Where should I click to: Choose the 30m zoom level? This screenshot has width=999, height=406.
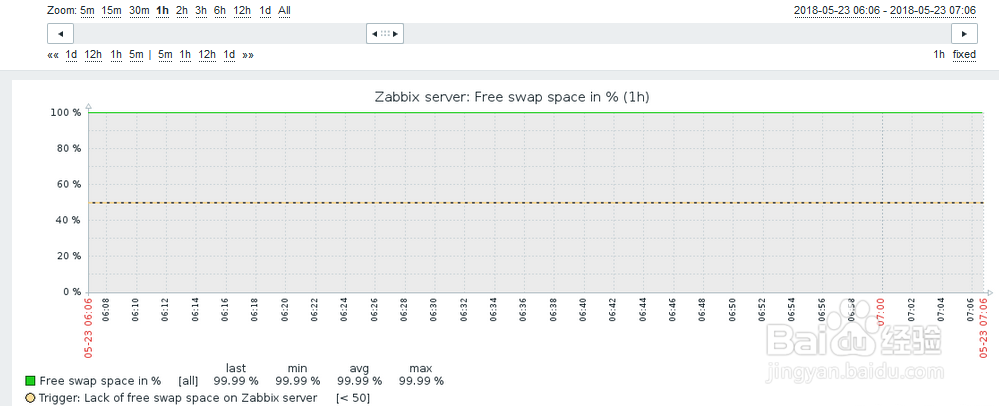(x=139, y=10)
